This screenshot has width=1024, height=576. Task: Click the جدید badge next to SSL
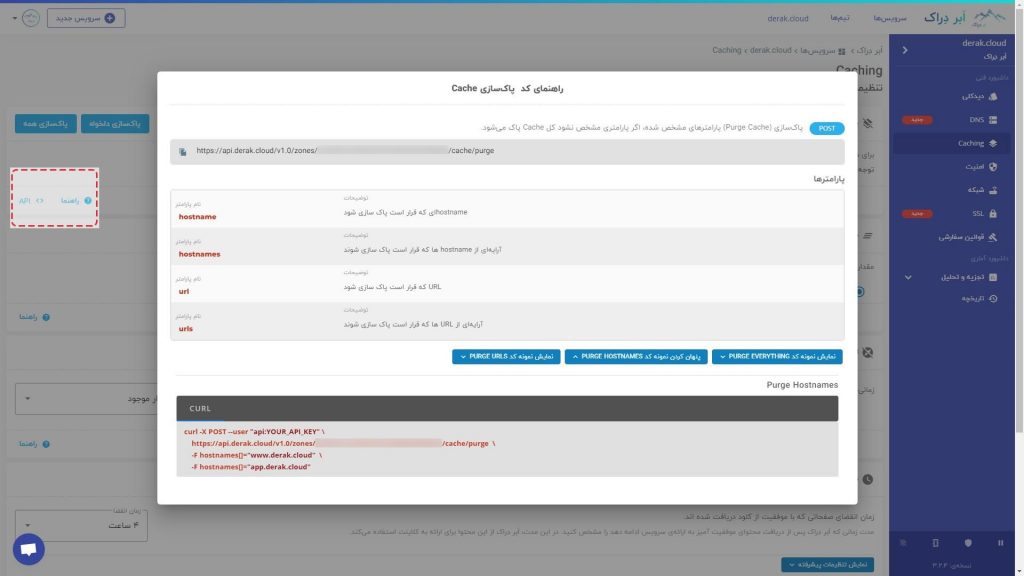coord(917,214)
